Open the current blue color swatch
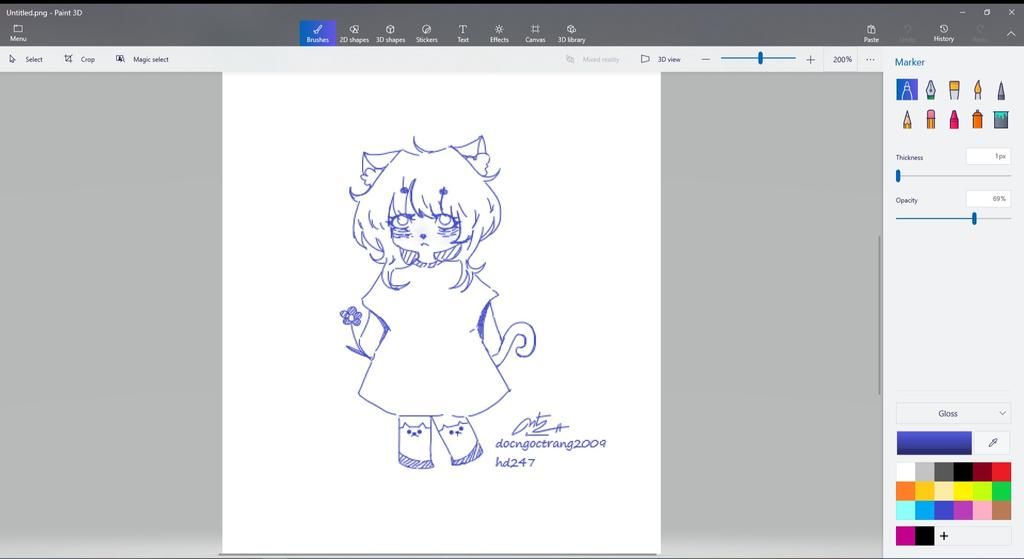 [x=934, y=442]
